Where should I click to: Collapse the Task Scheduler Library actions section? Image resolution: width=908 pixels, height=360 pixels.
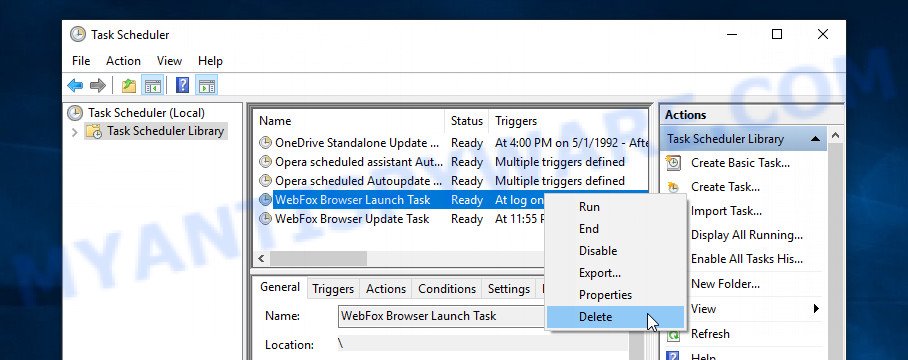(815, 139)
